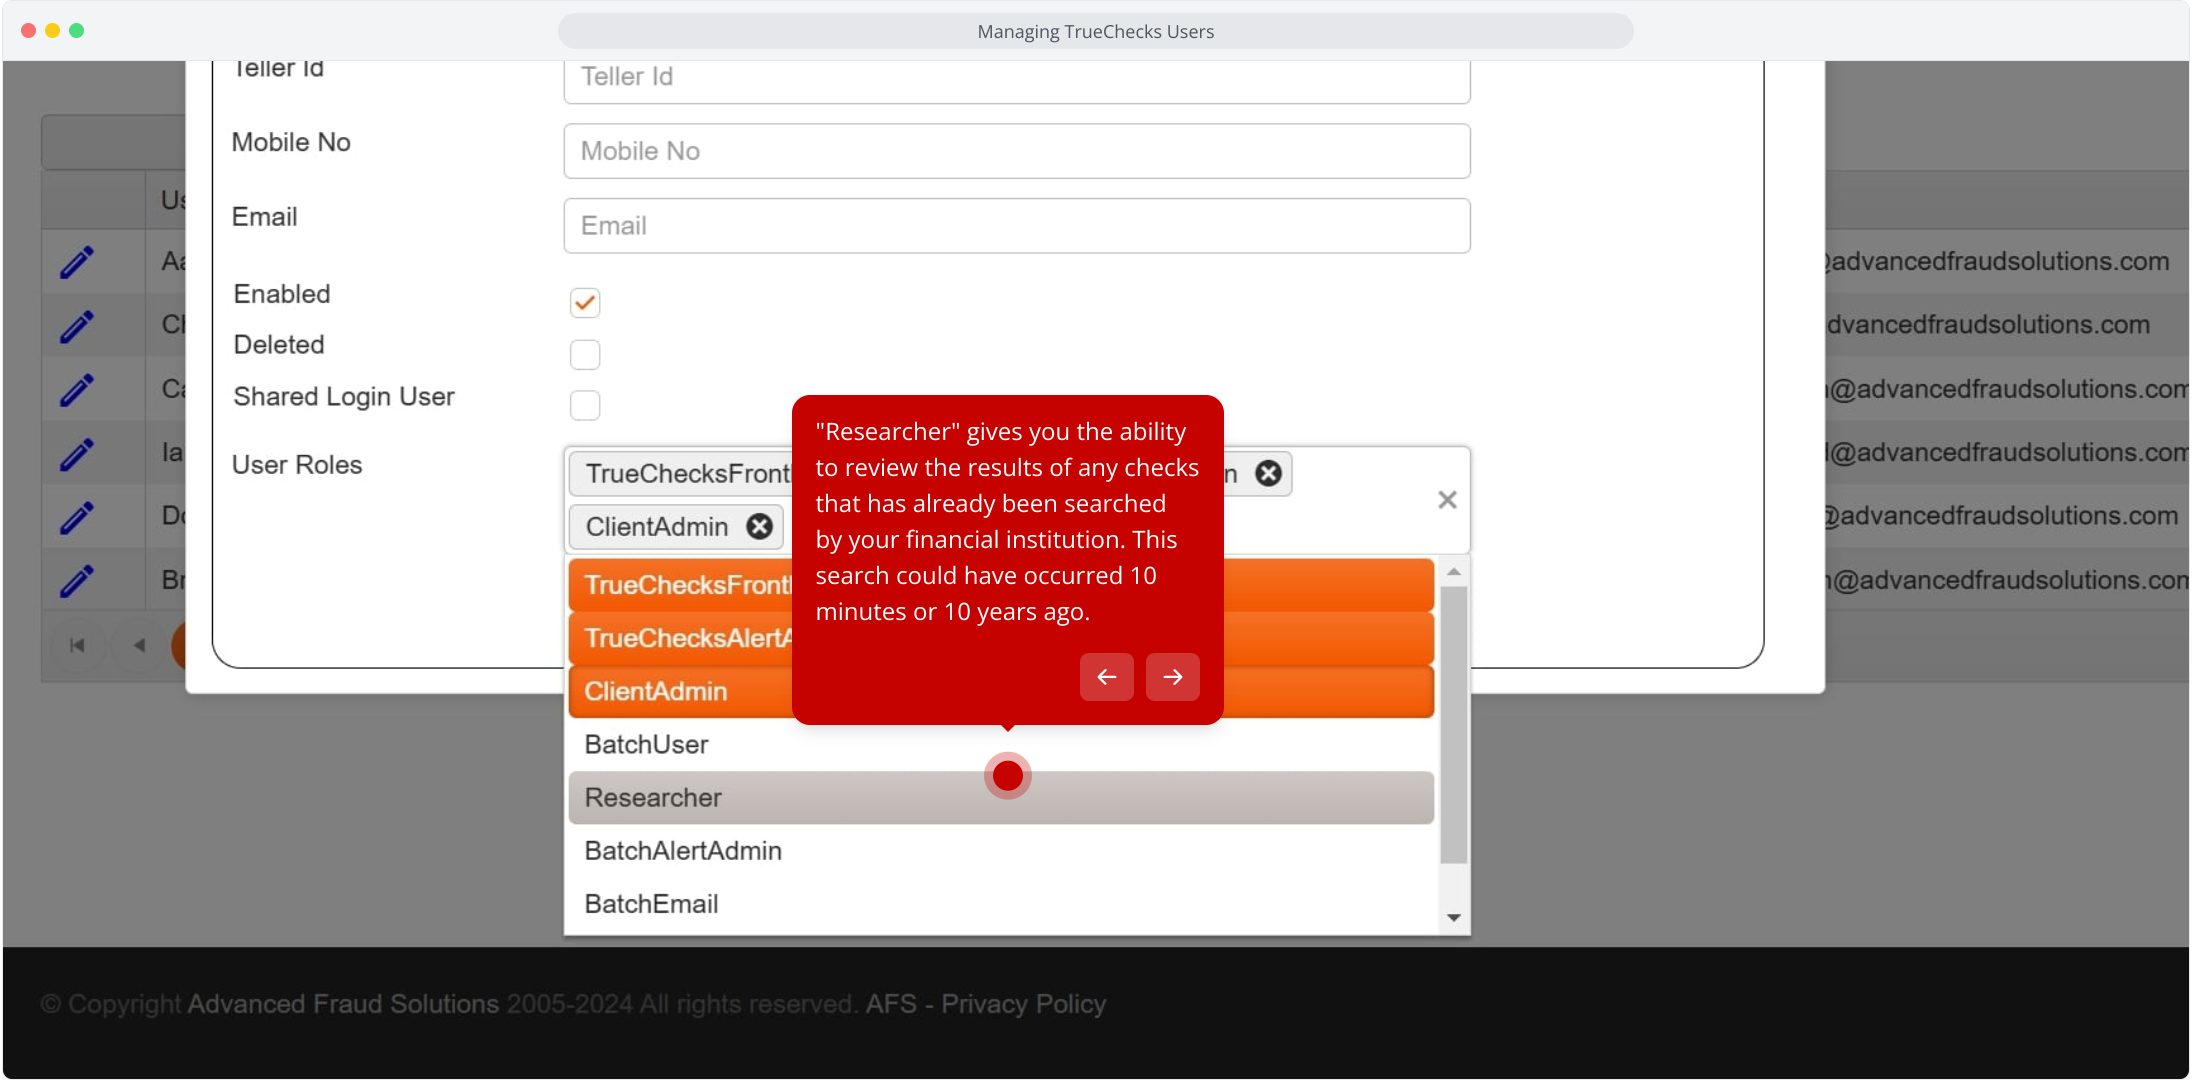Viewport: 2192px width, 1080px height.
Task: Select Researcher from the roles list
Action: pyautogui.click(x=1001, y=797)
